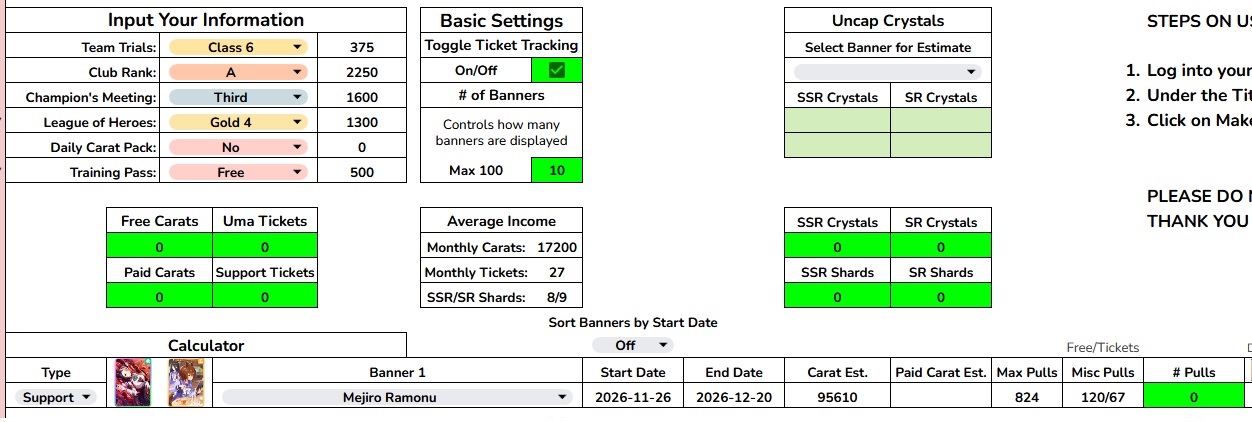Select the SSR Shards value cell
This screenshot has width=1252, height=422.
(x=837, y=296)
